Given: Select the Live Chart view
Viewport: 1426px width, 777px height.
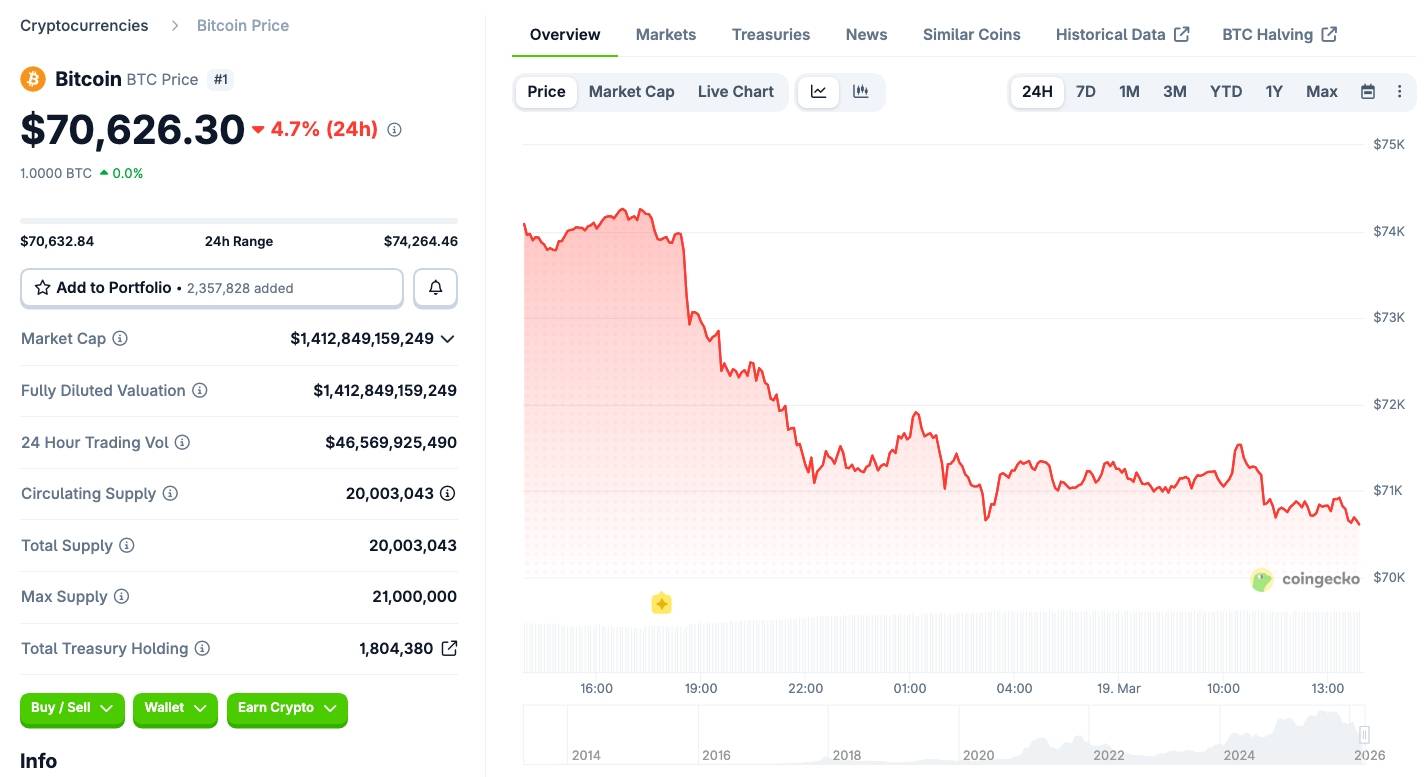Looking at the screenshot, I should pos(735,91).
